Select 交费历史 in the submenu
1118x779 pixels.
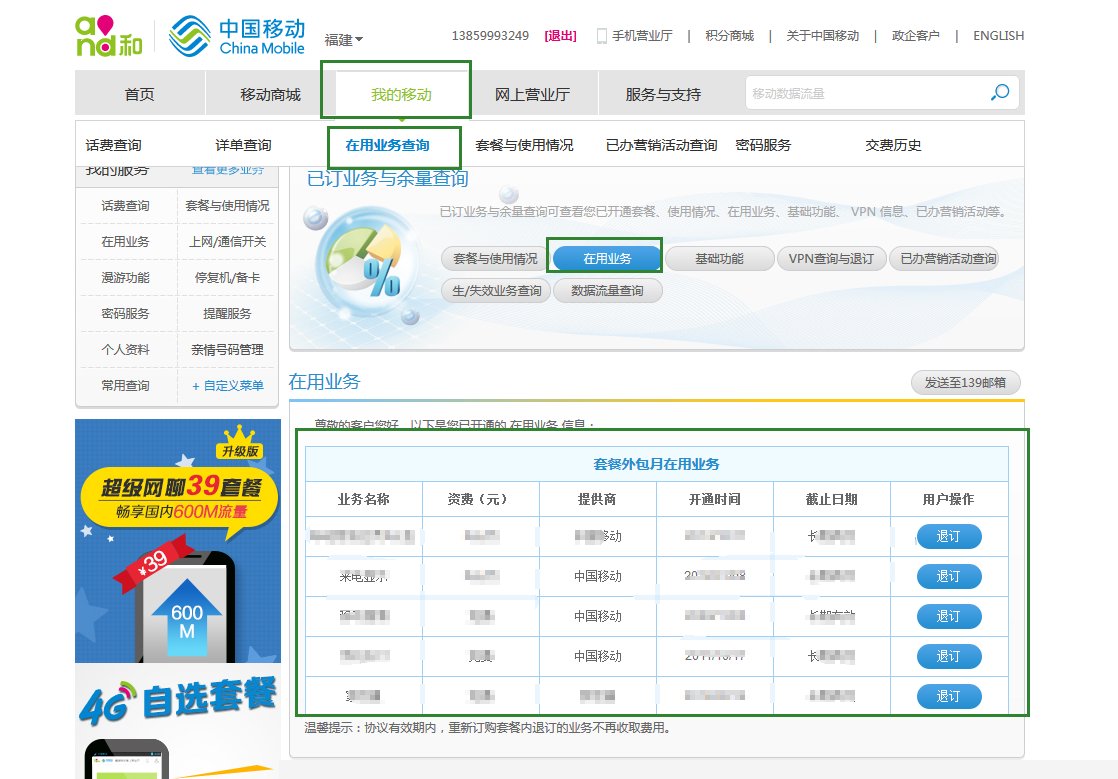(891, 144)
